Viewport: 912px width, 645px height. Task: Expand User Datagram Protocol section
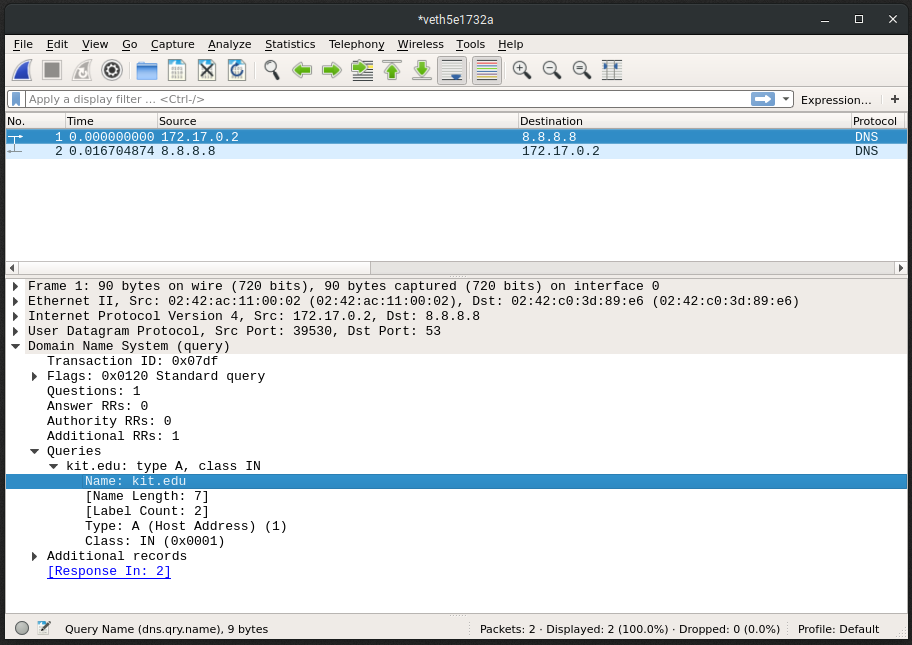pyautogui.click(x=16, y=332)
